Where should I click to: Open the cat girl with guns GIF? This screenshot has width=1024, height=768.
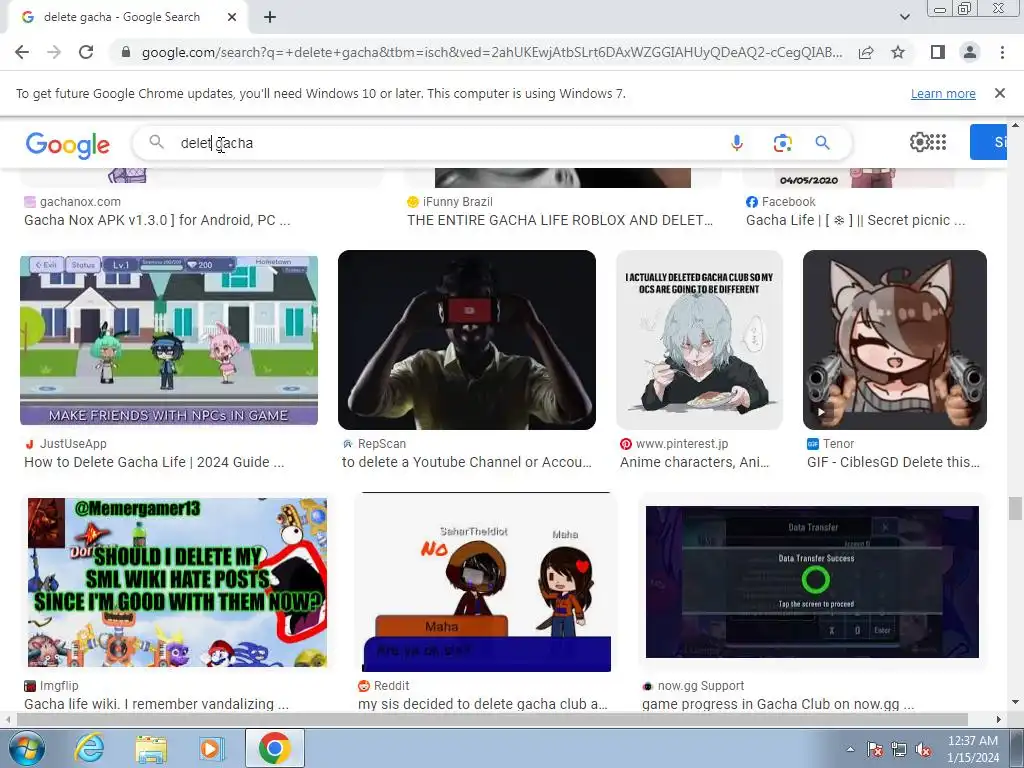pos(895,340)
